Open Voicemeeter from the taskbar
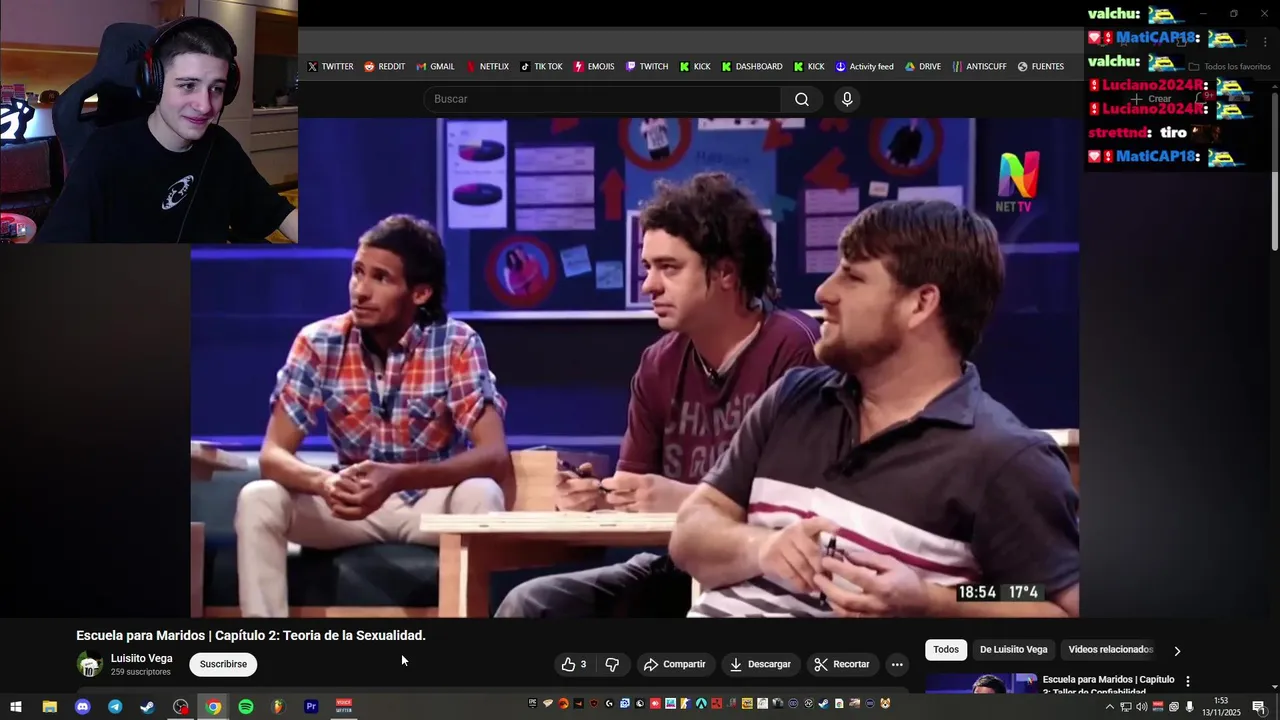The height and width of the screenshot is (720, 1280). 344,707
